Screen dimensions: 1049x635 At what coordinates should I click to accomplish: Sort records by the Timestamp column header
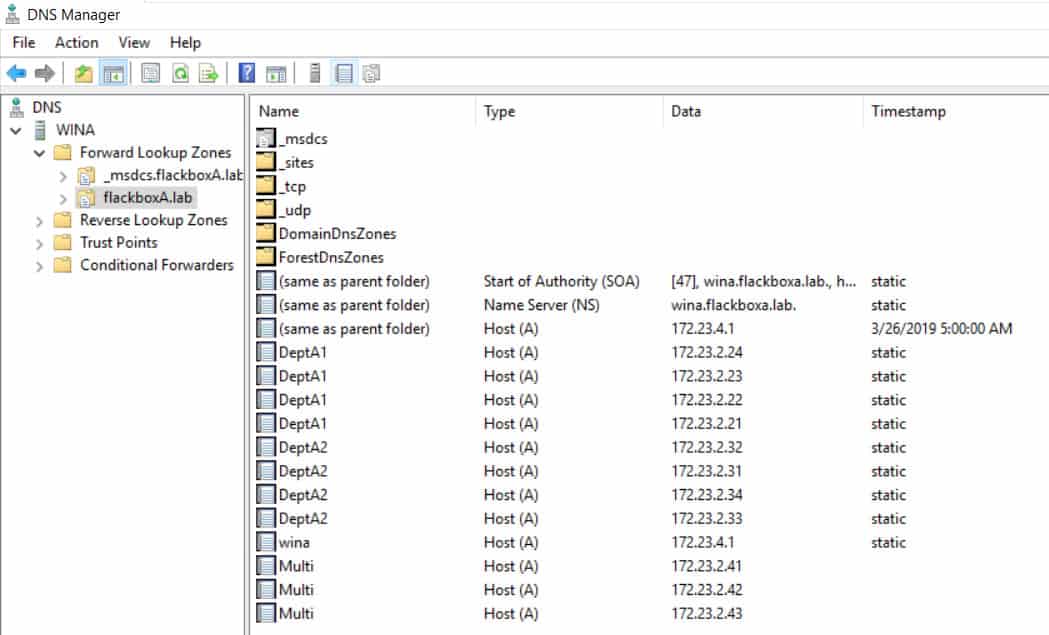(x=908, y=111)
